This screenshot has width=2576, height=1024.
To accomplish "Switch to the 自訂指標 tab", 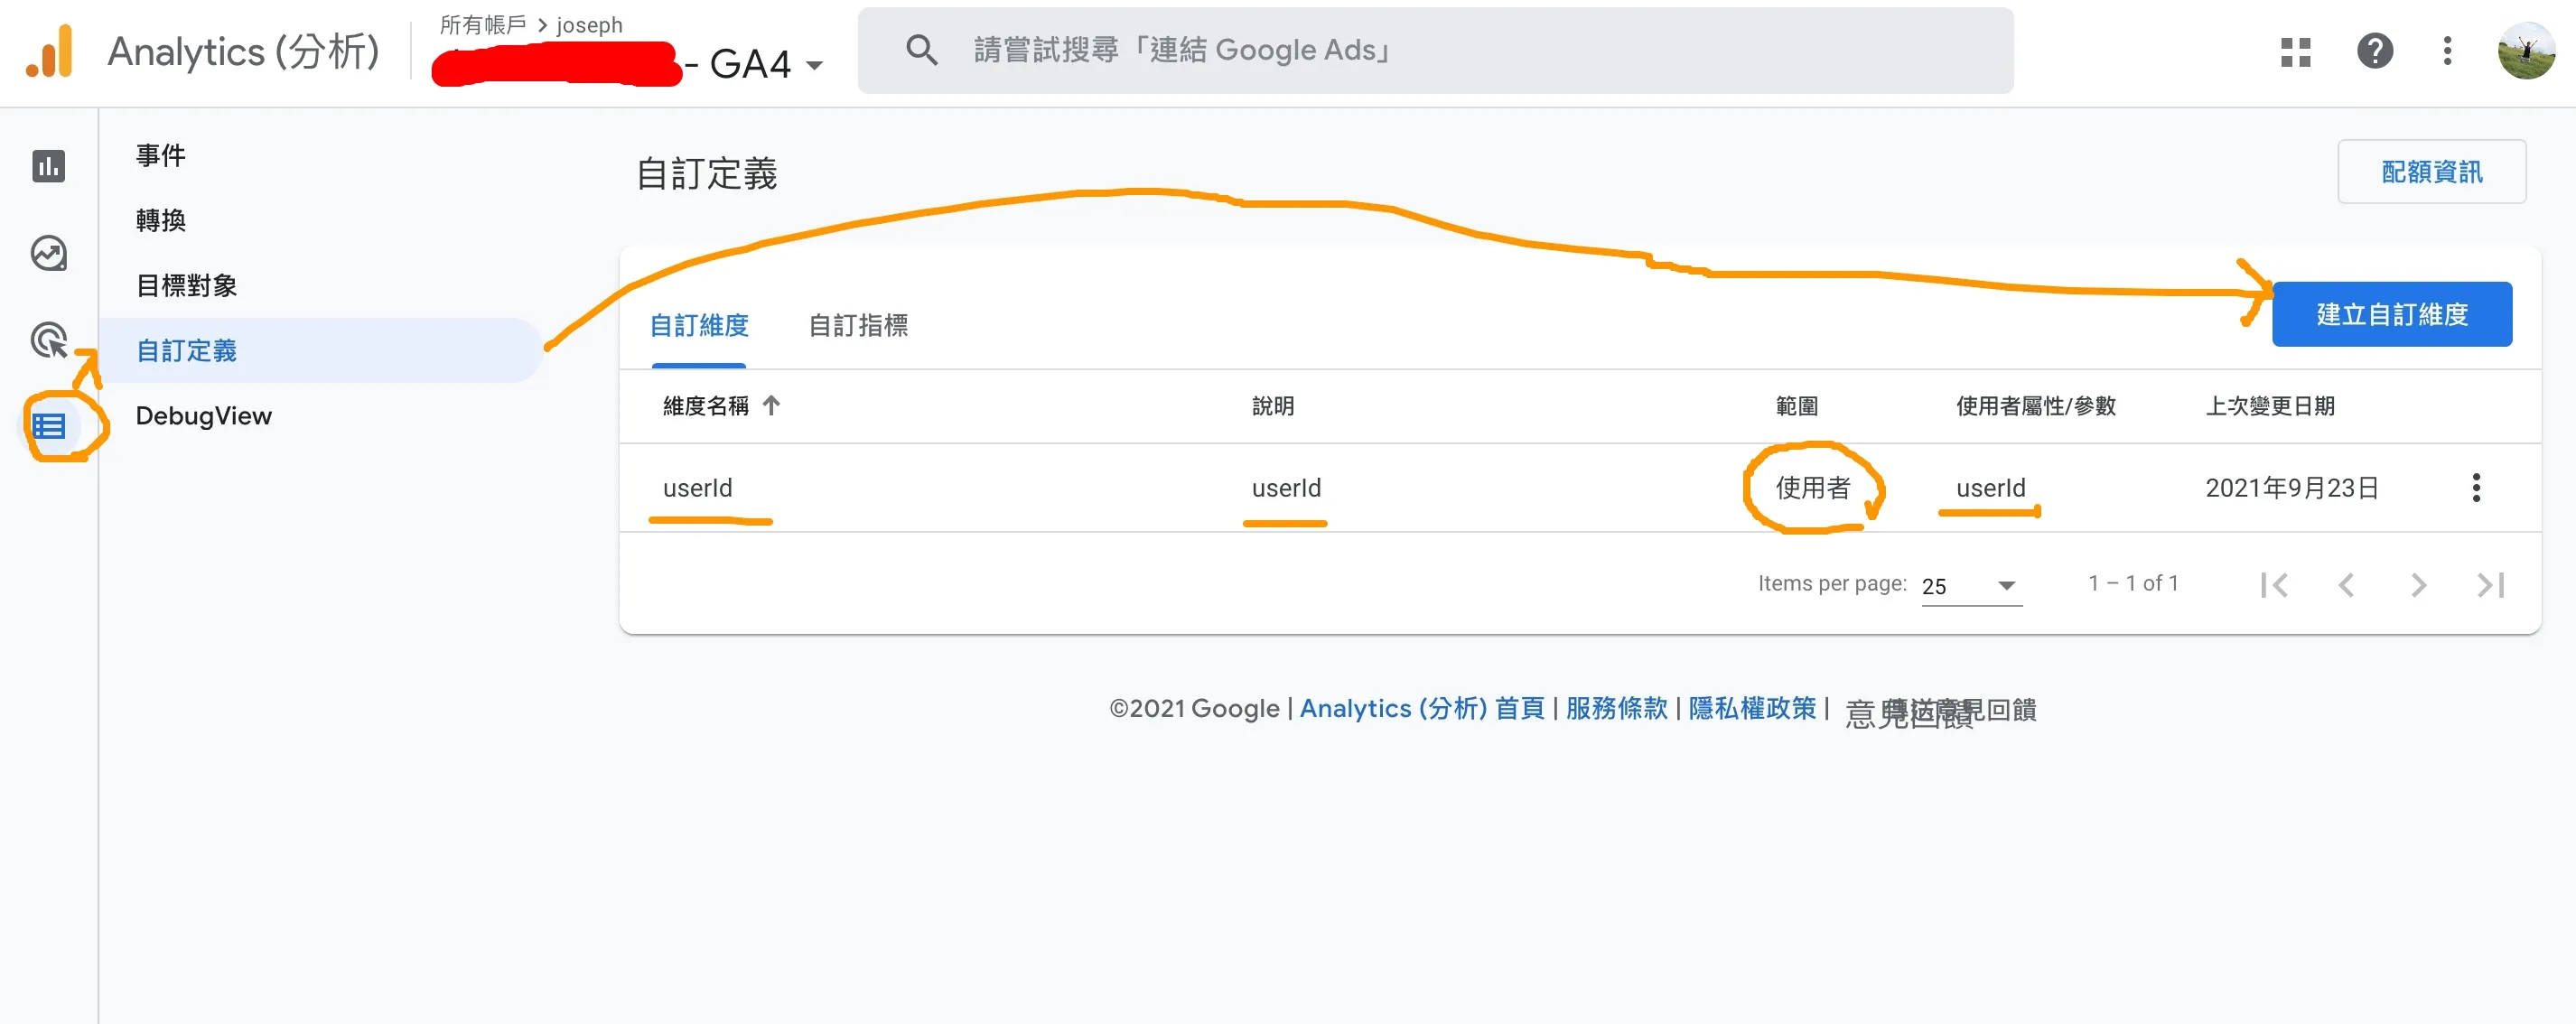I will [857, 326].
